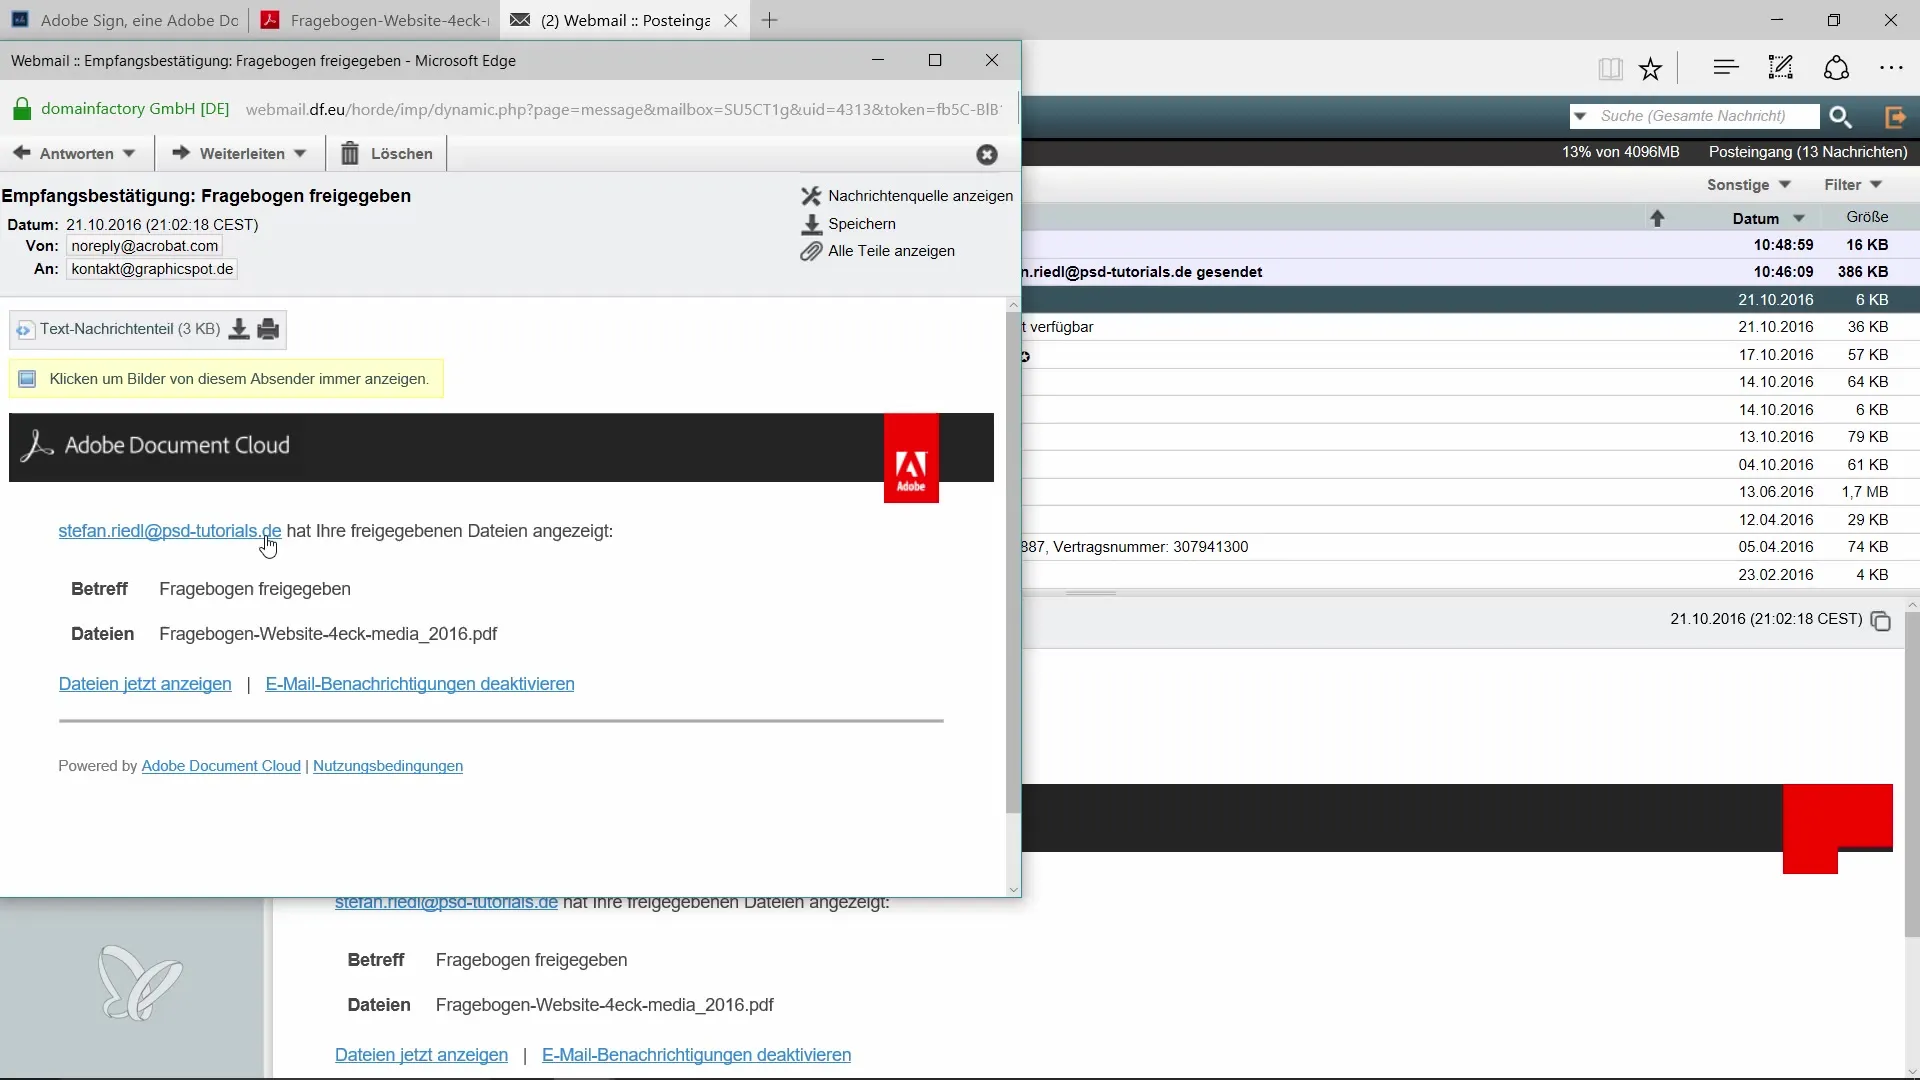
Task: Expand the Weiterleiten dropdown arrow
Action: (x=300, y=154)
